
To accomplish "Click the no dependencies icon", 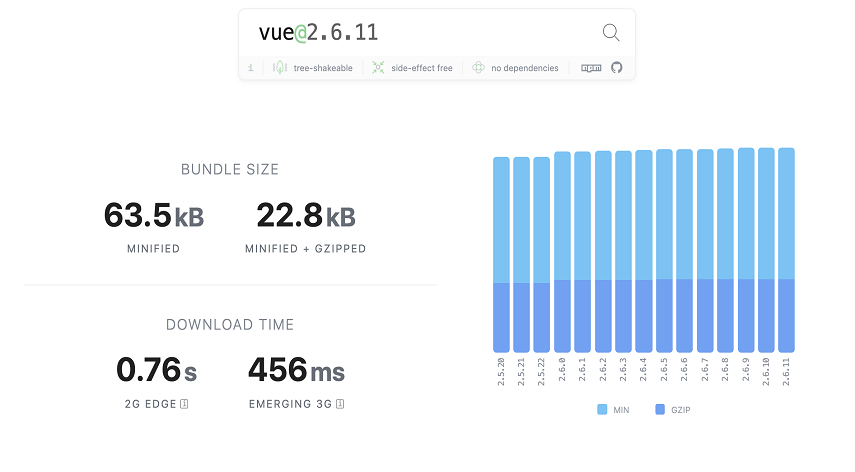I will [478, 68].
